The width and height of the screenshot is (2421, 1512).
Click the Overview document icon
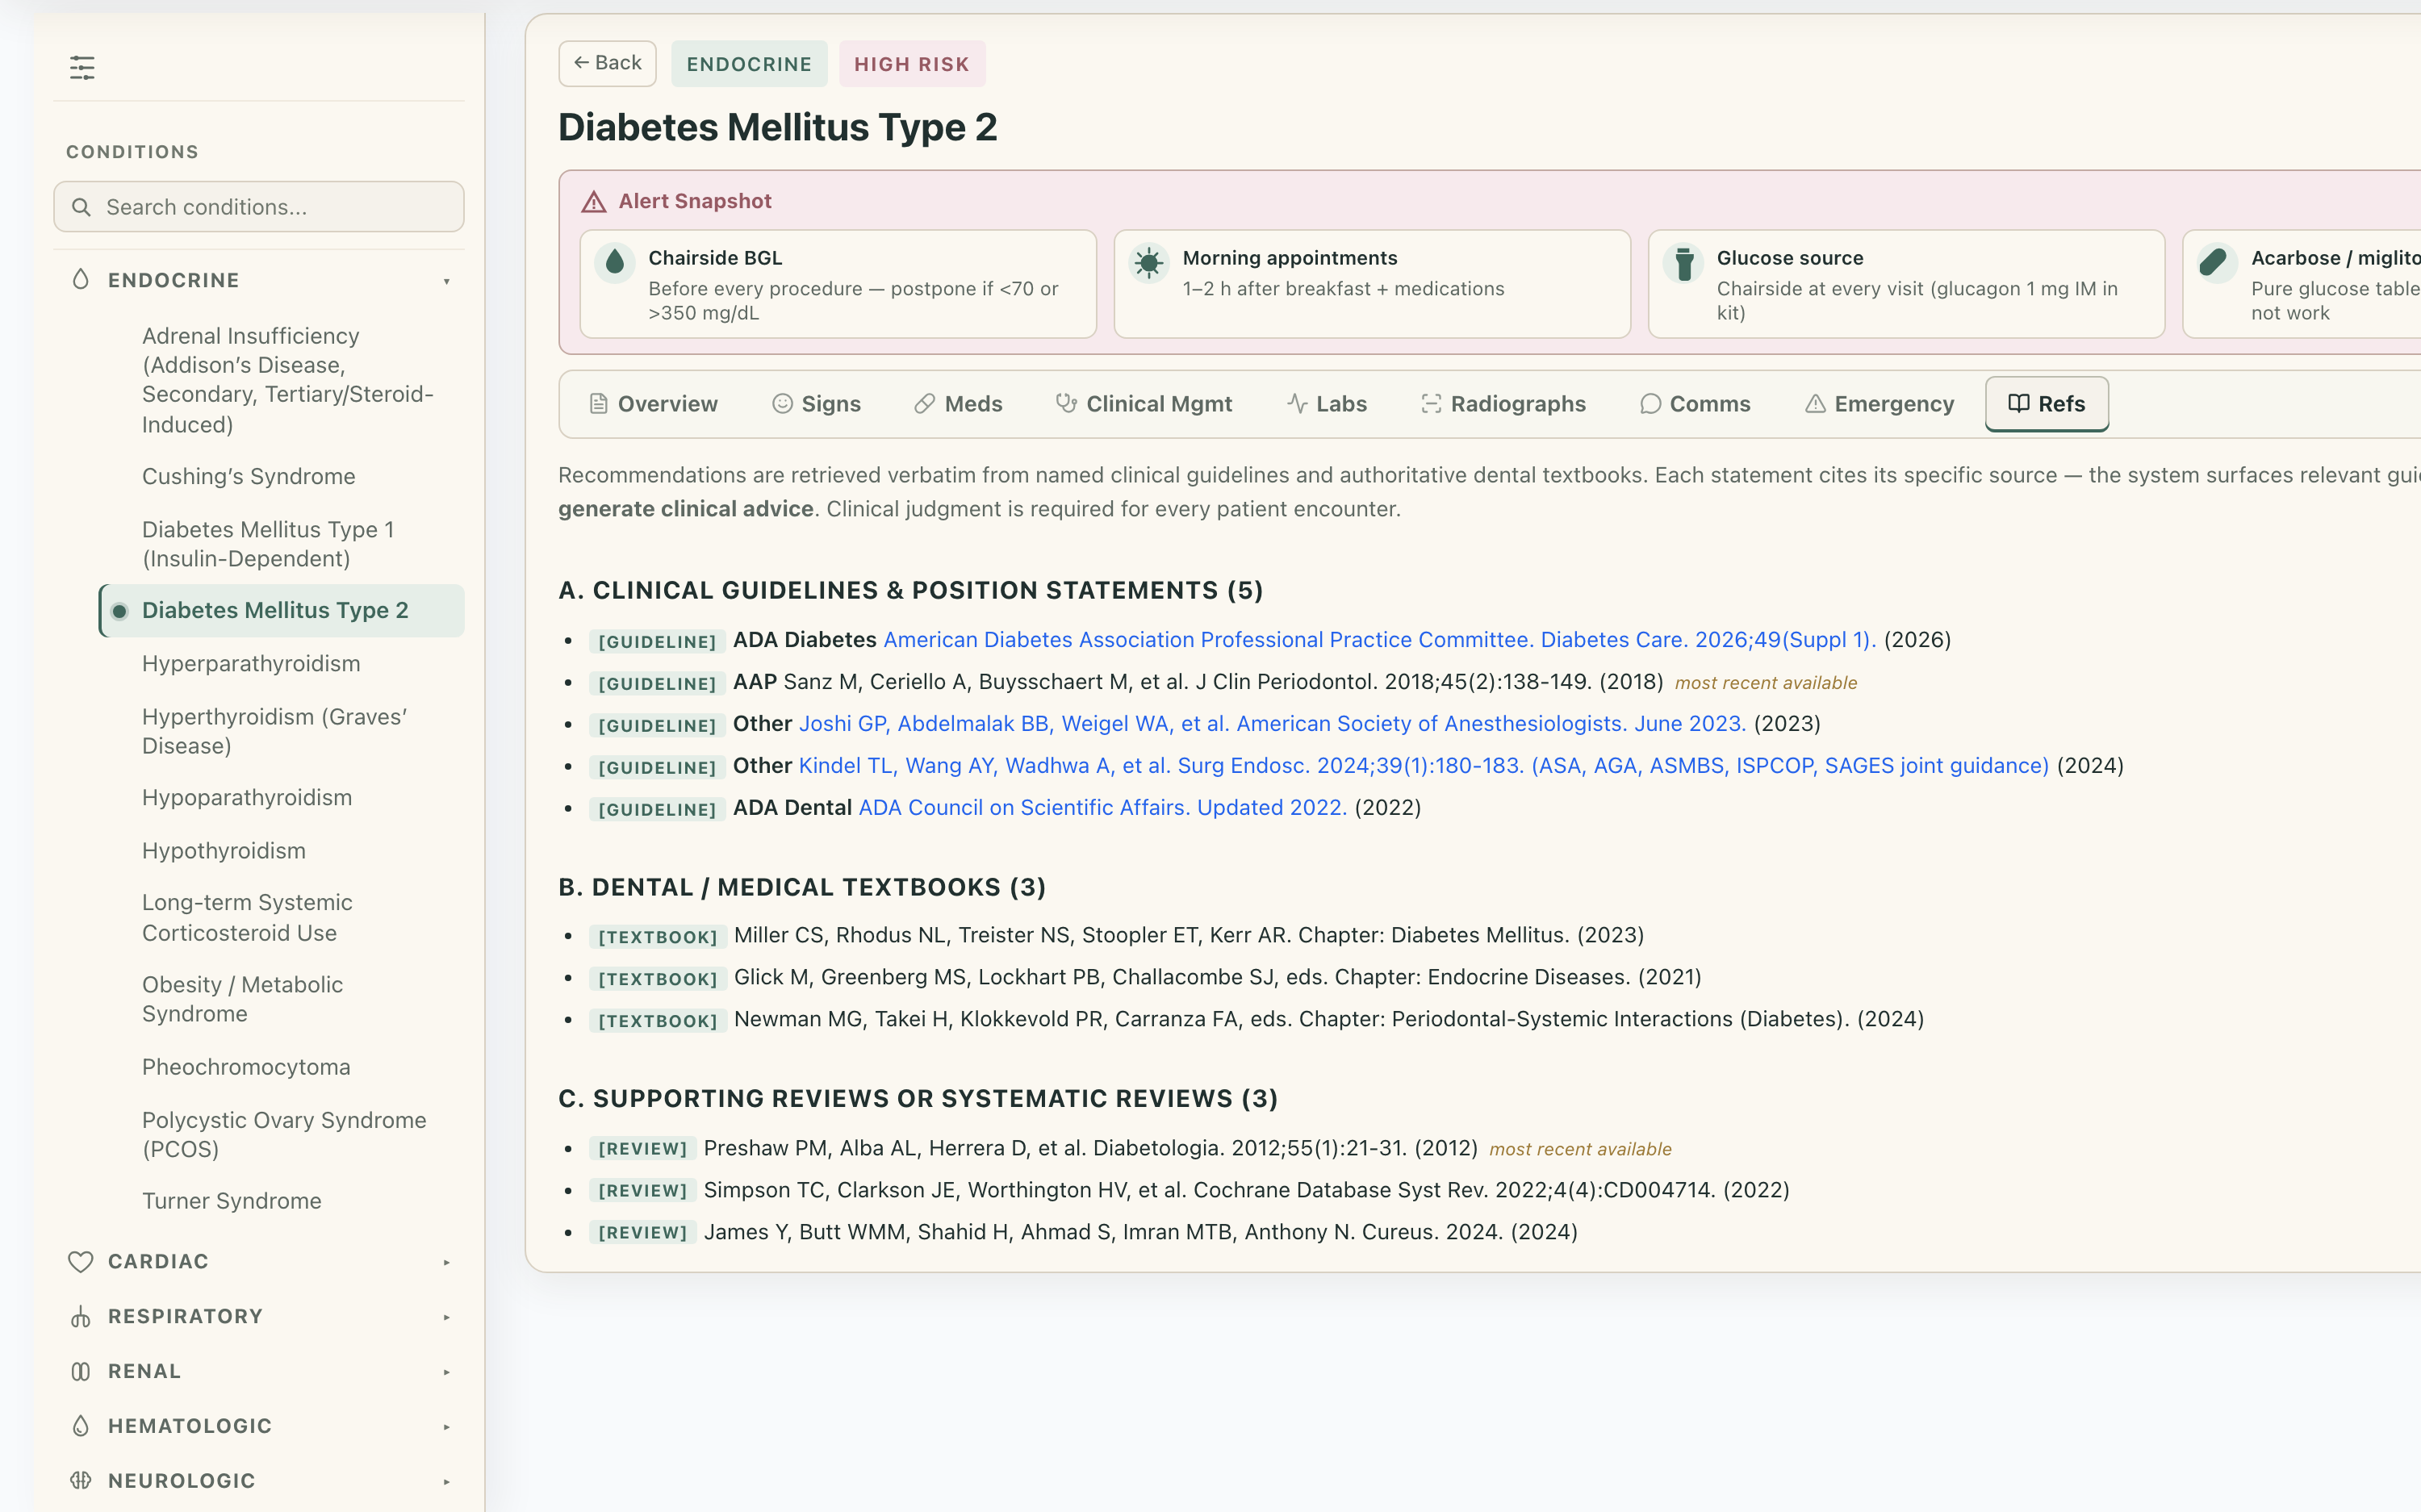[599, 404]
